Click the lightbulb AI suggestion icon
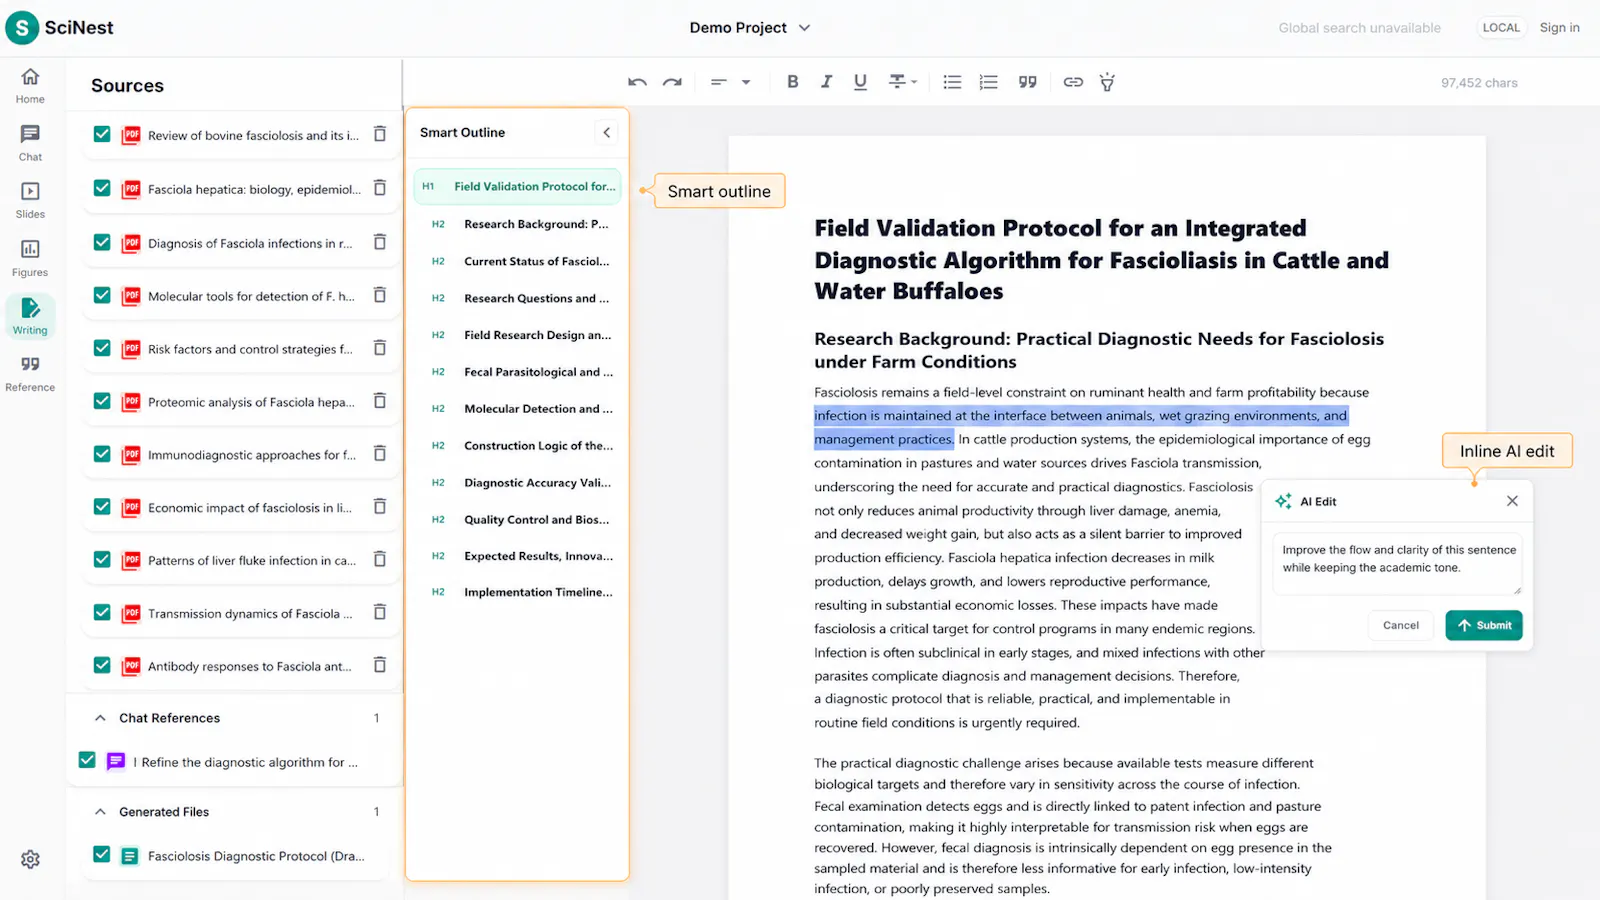Viewport: 1600px width, 900px height. pos(1107,82)
